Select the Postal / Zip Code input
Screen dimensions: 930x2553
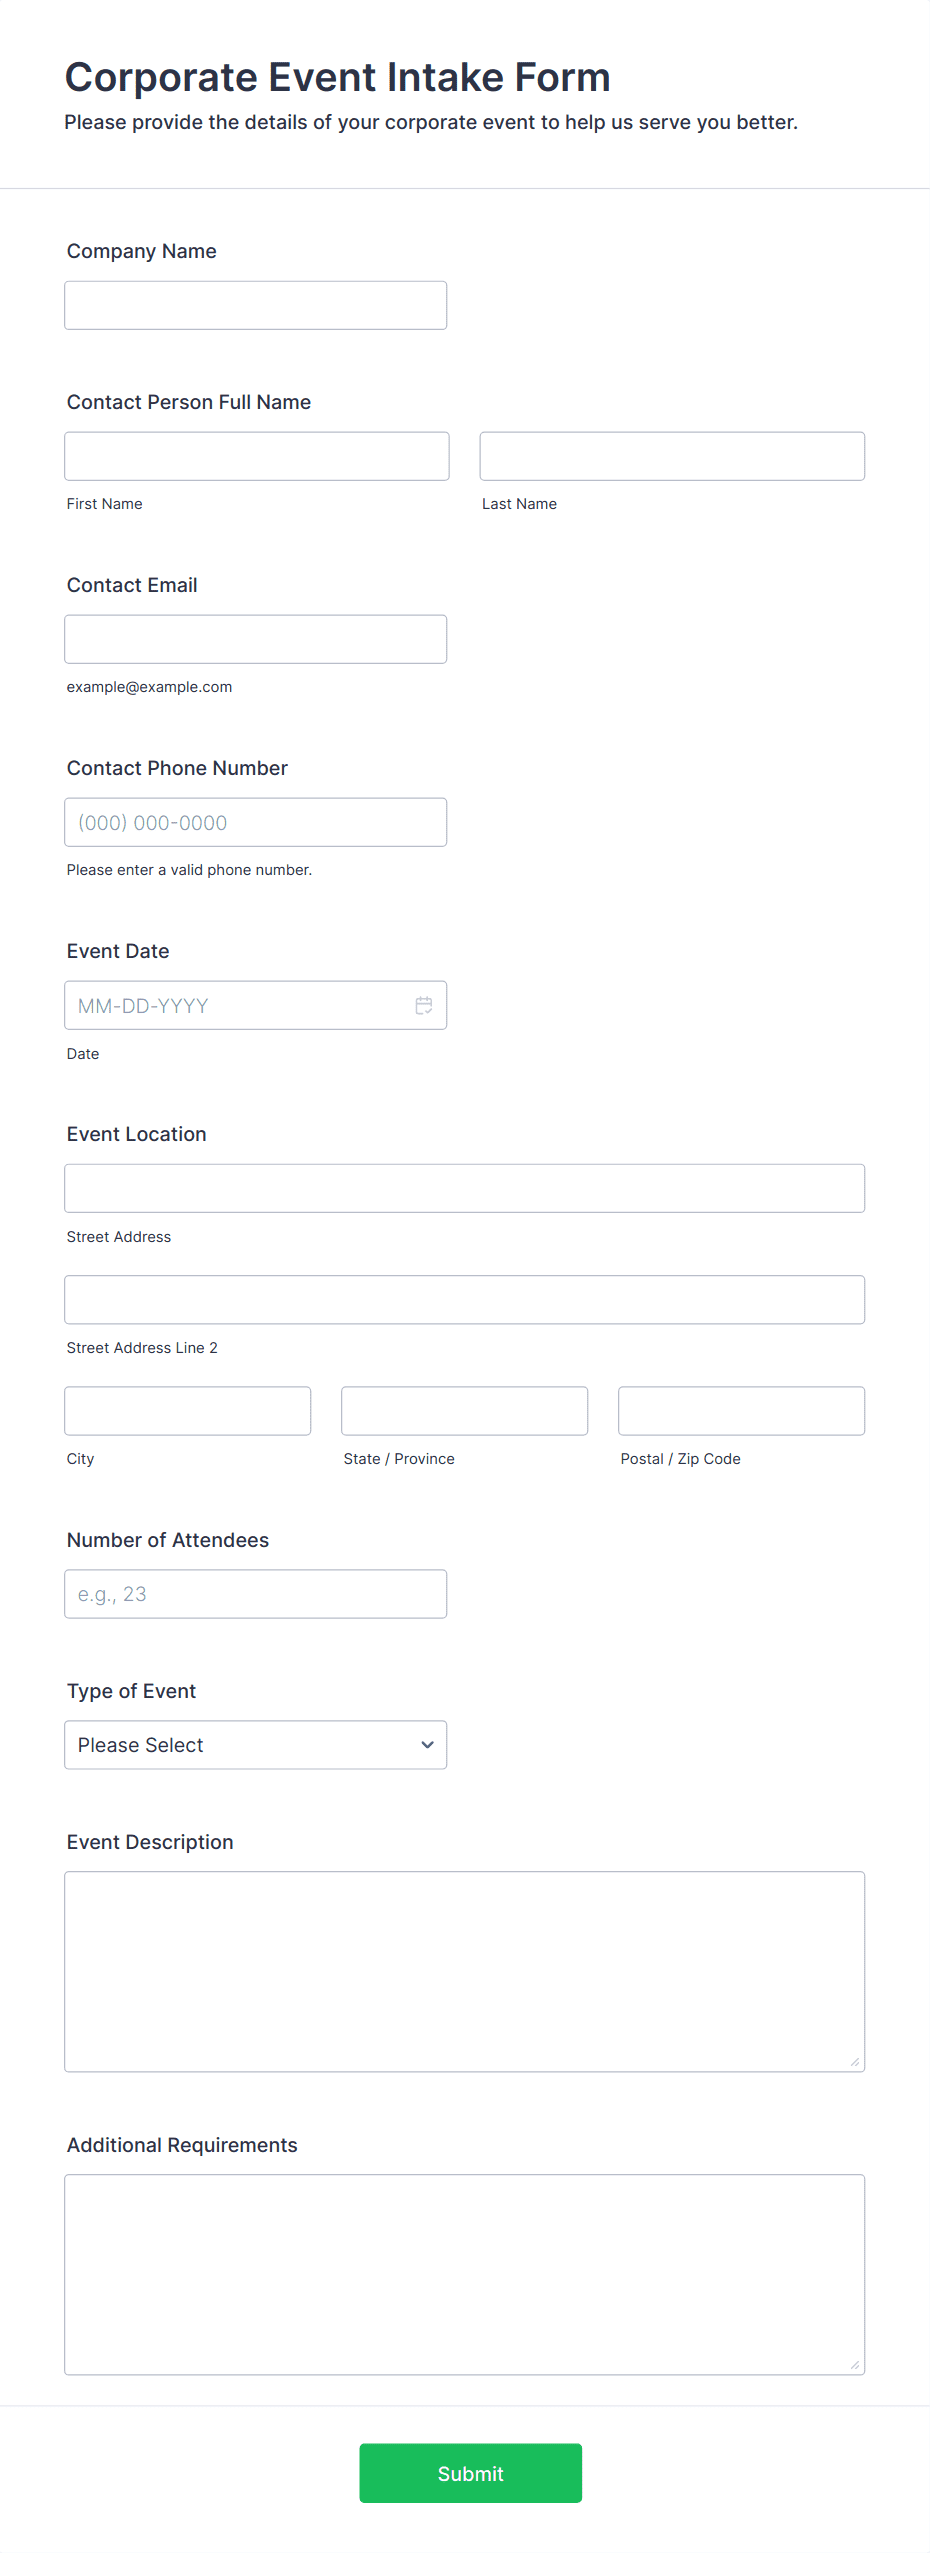pyautogui.click(x=741, y=1410)
